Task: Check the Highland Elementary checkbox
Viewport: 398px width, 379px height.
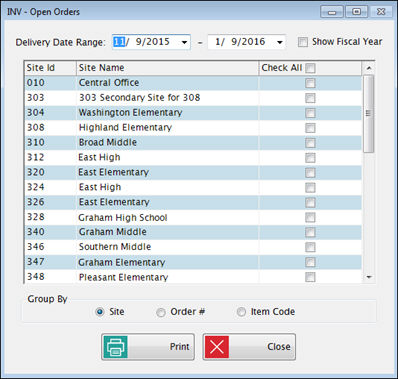Action: [310, 128]
